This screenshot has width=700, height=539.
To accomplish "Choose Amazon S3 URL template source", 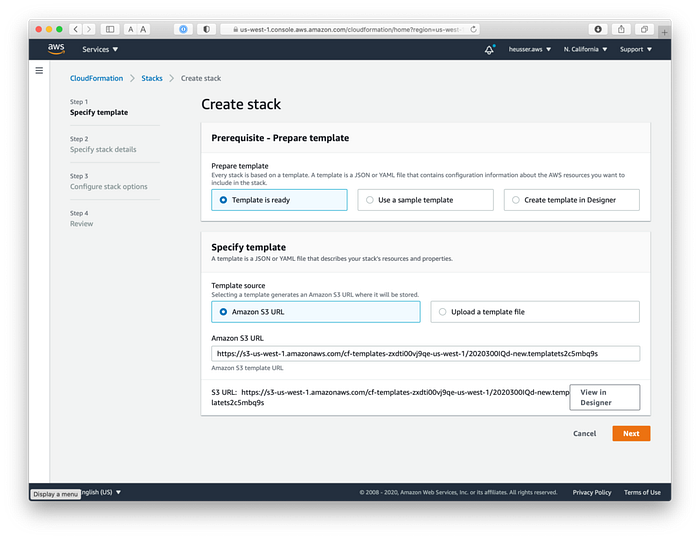I will 316,312.
